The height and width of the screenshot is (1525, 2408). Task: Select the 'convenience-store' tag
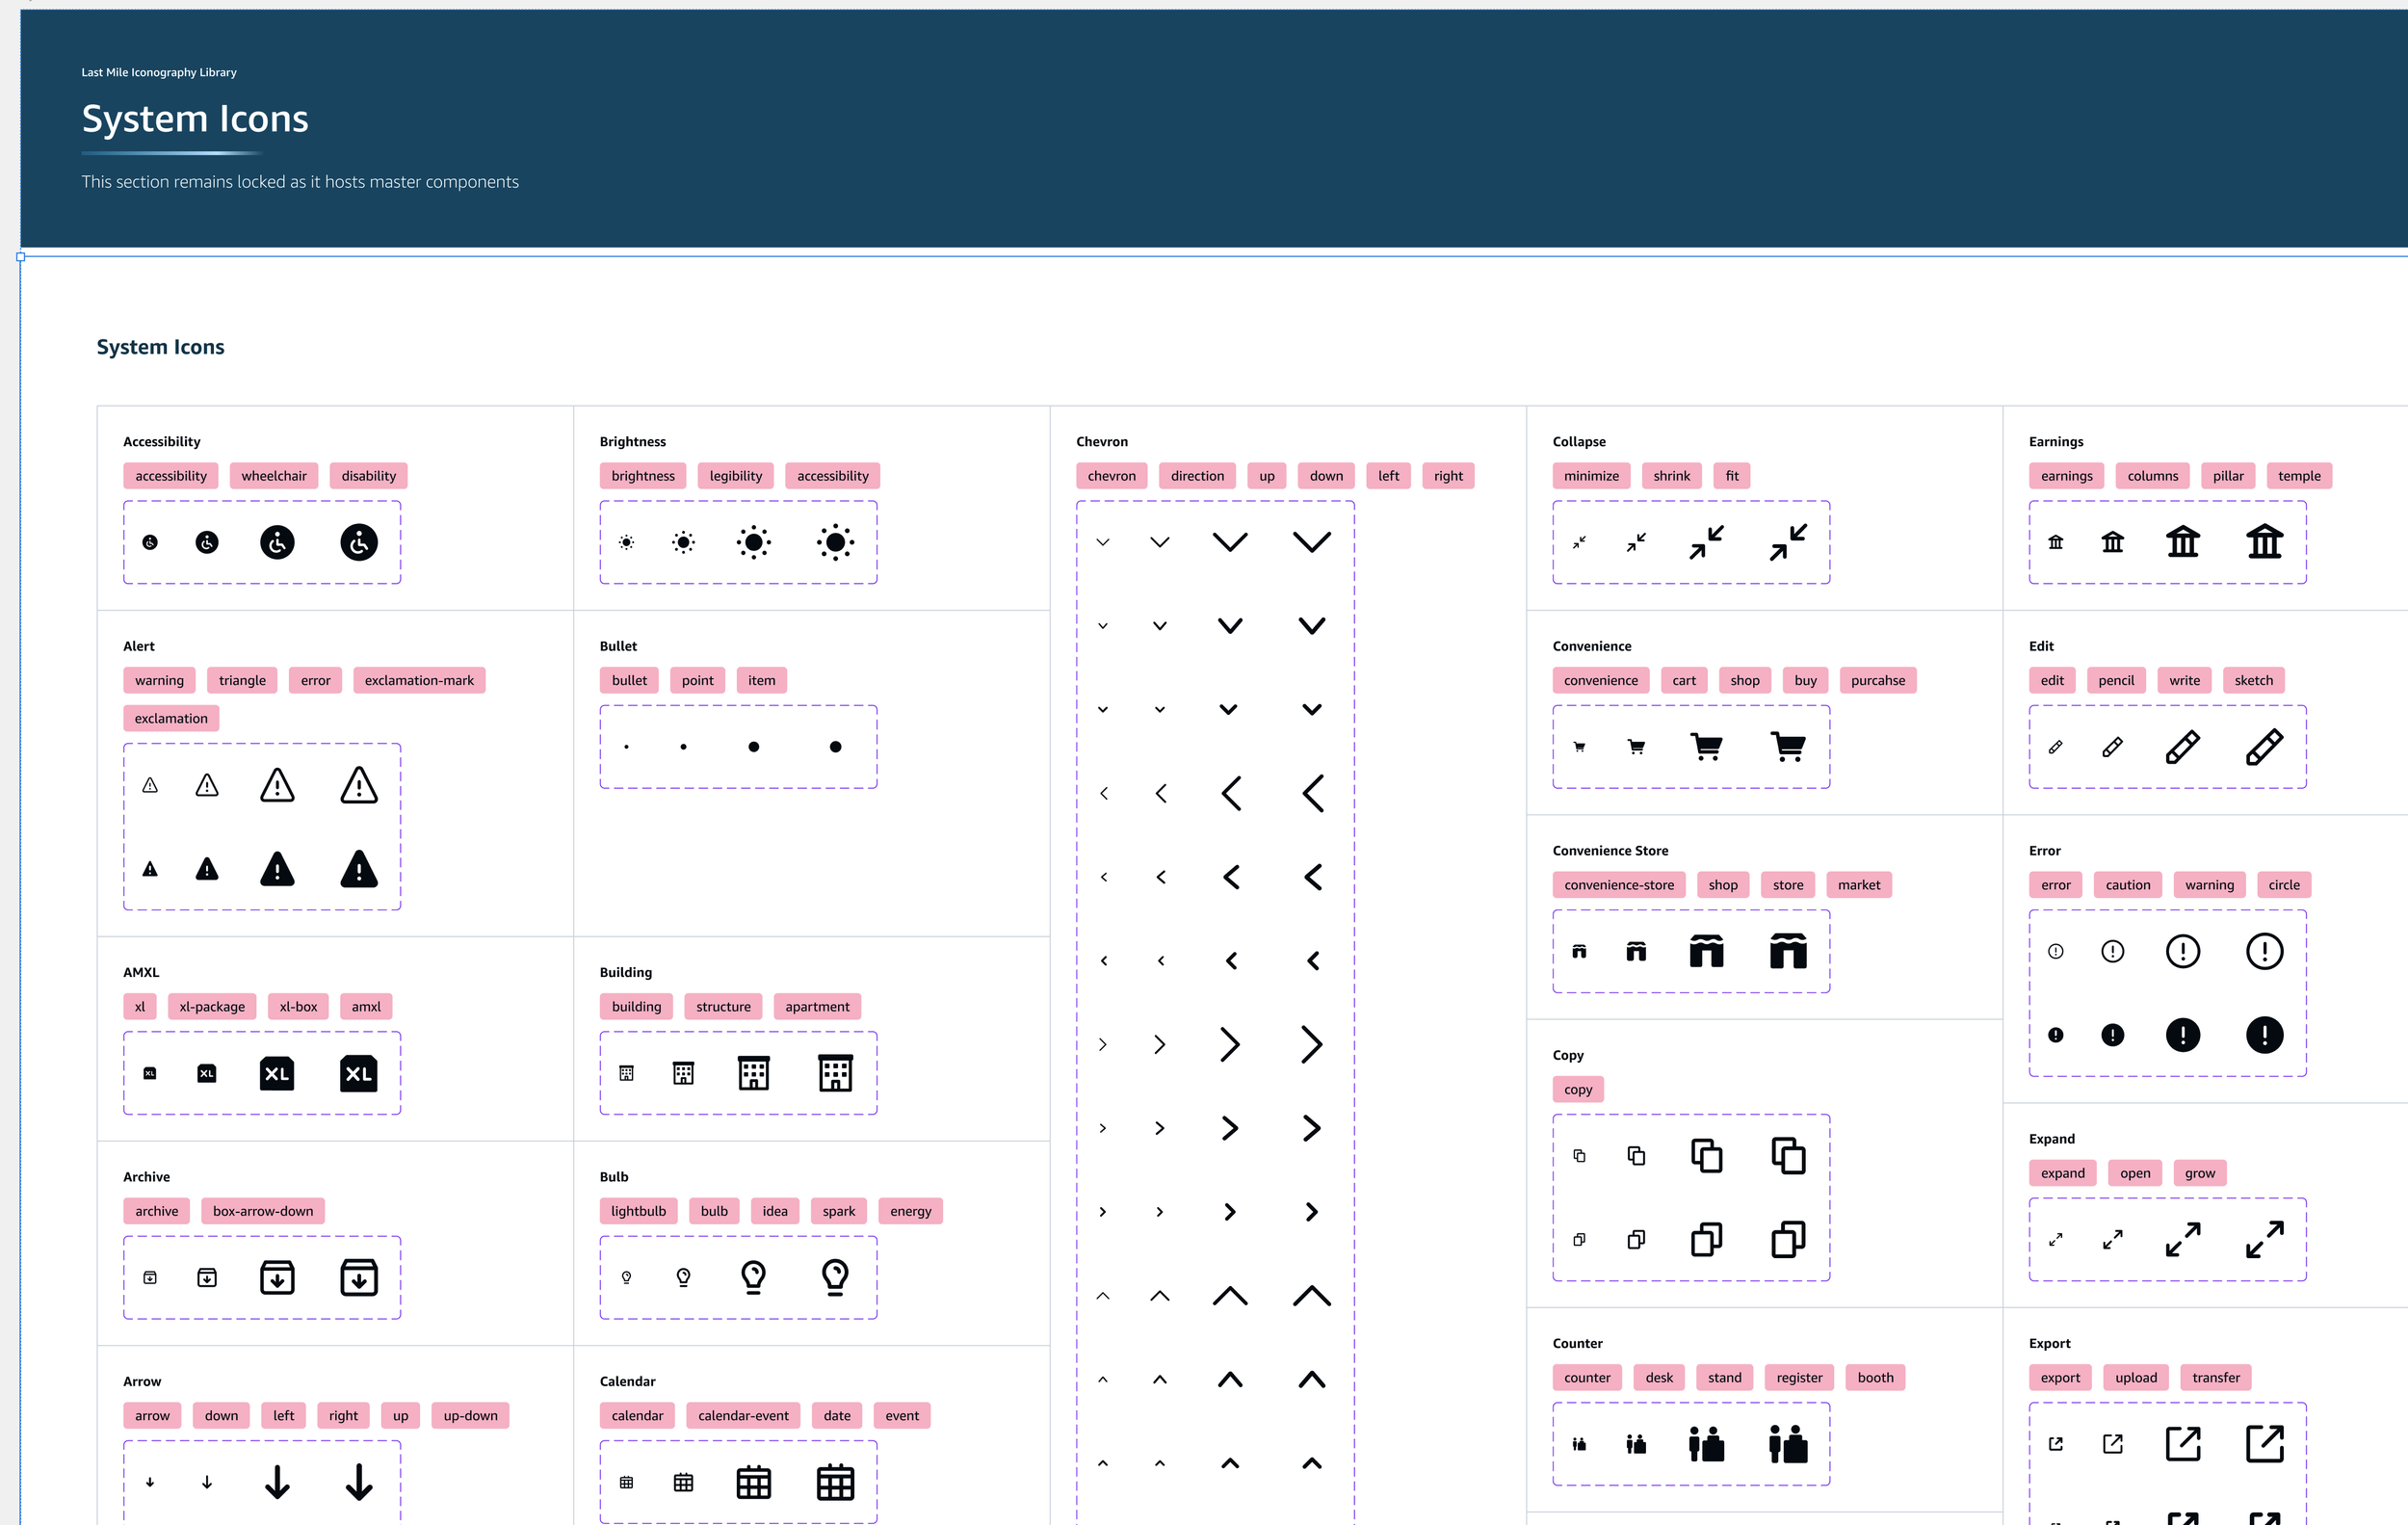(x=1619, y=885)
